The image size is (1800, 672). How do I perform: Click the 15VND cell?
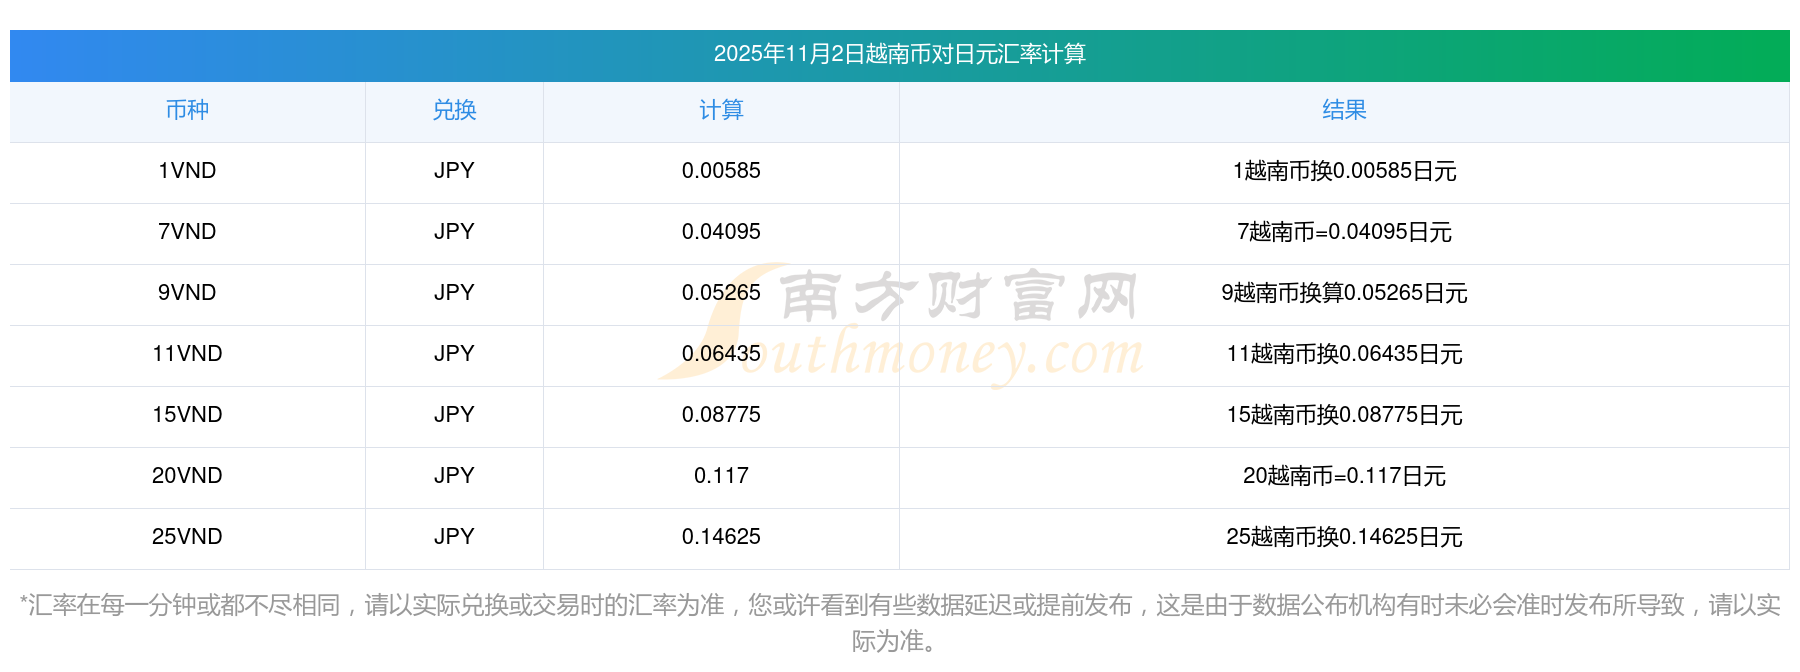click(187, 415)
